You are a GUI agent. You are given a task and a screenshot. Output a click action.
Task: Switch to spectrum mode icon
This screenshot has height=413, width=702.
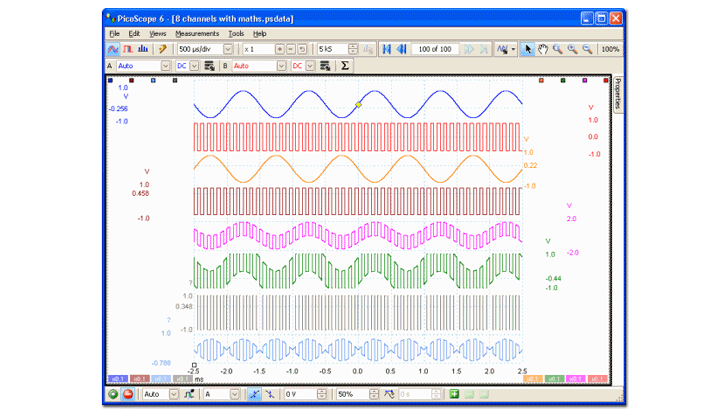pos(143,49)
